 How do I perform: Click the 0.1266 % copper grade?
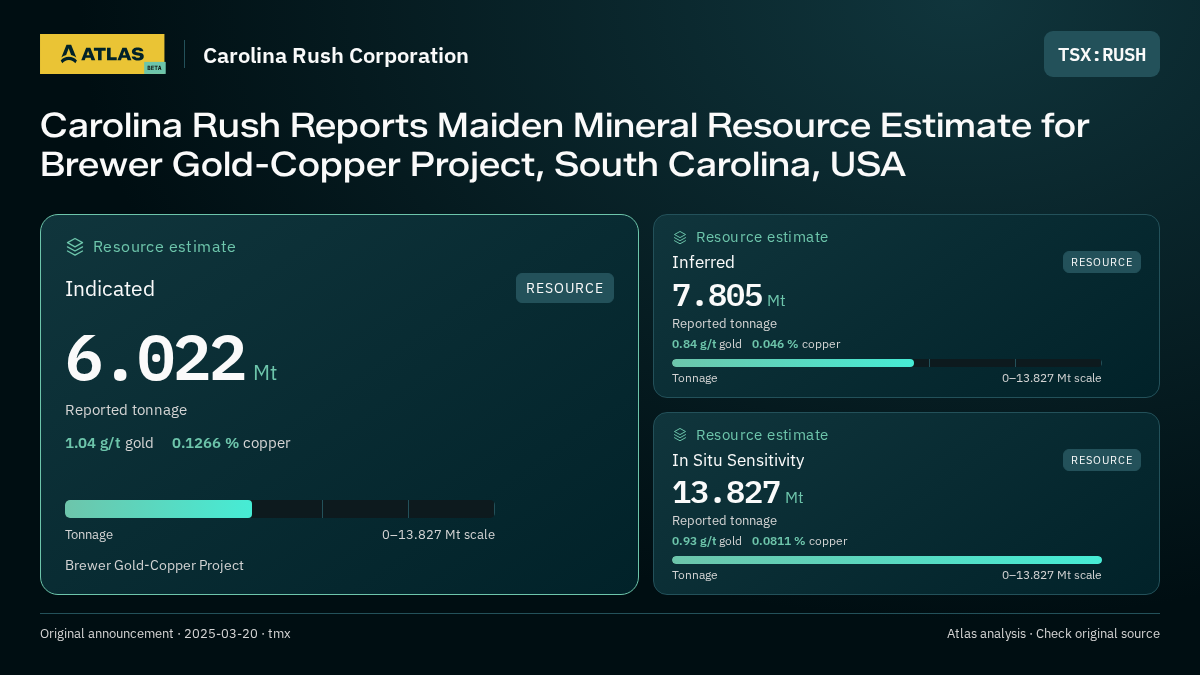231,443
